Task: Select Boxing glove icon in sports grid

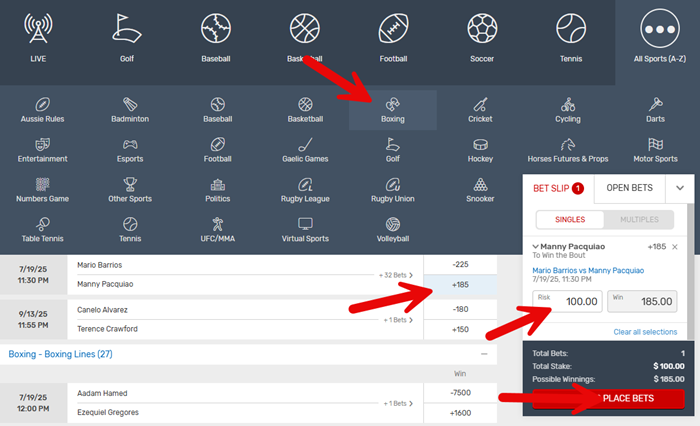Action: [393, 104]
